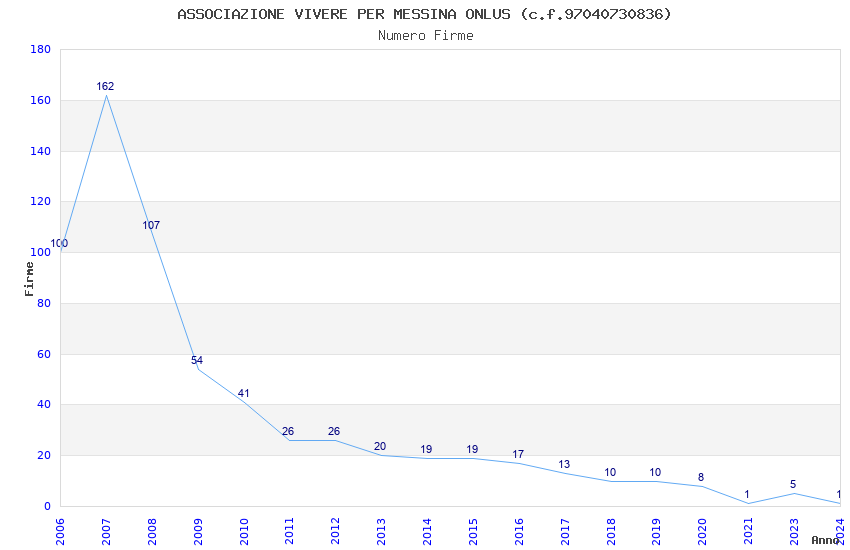Select the data label 41 for 2010
The width and height of the screenshot is (850, 550).
243,393
